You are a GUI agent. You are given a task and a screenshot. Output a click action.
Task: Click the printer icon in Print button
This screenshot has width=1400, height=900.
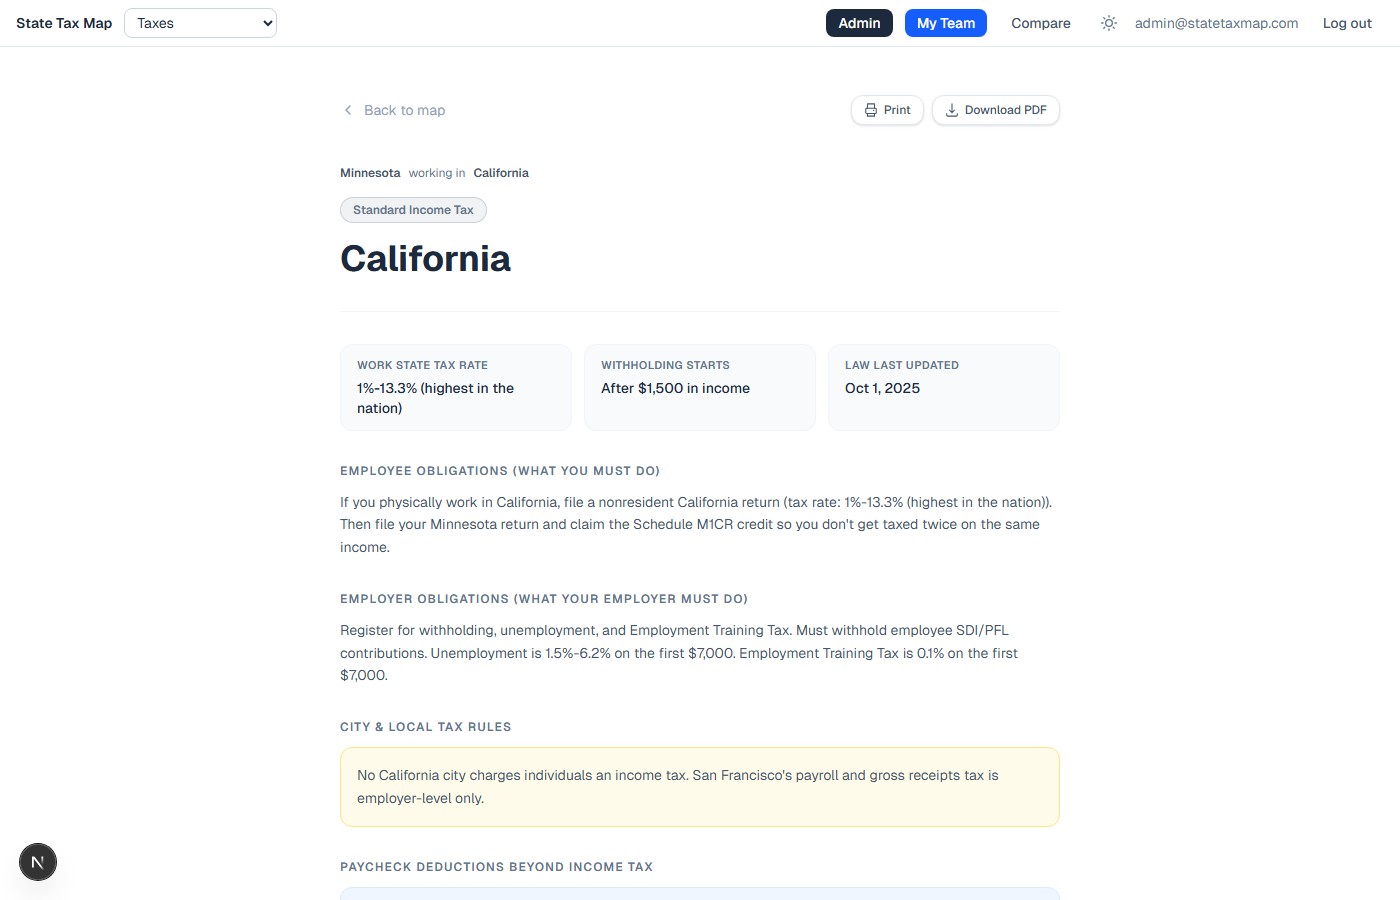(x=871, y=110)
